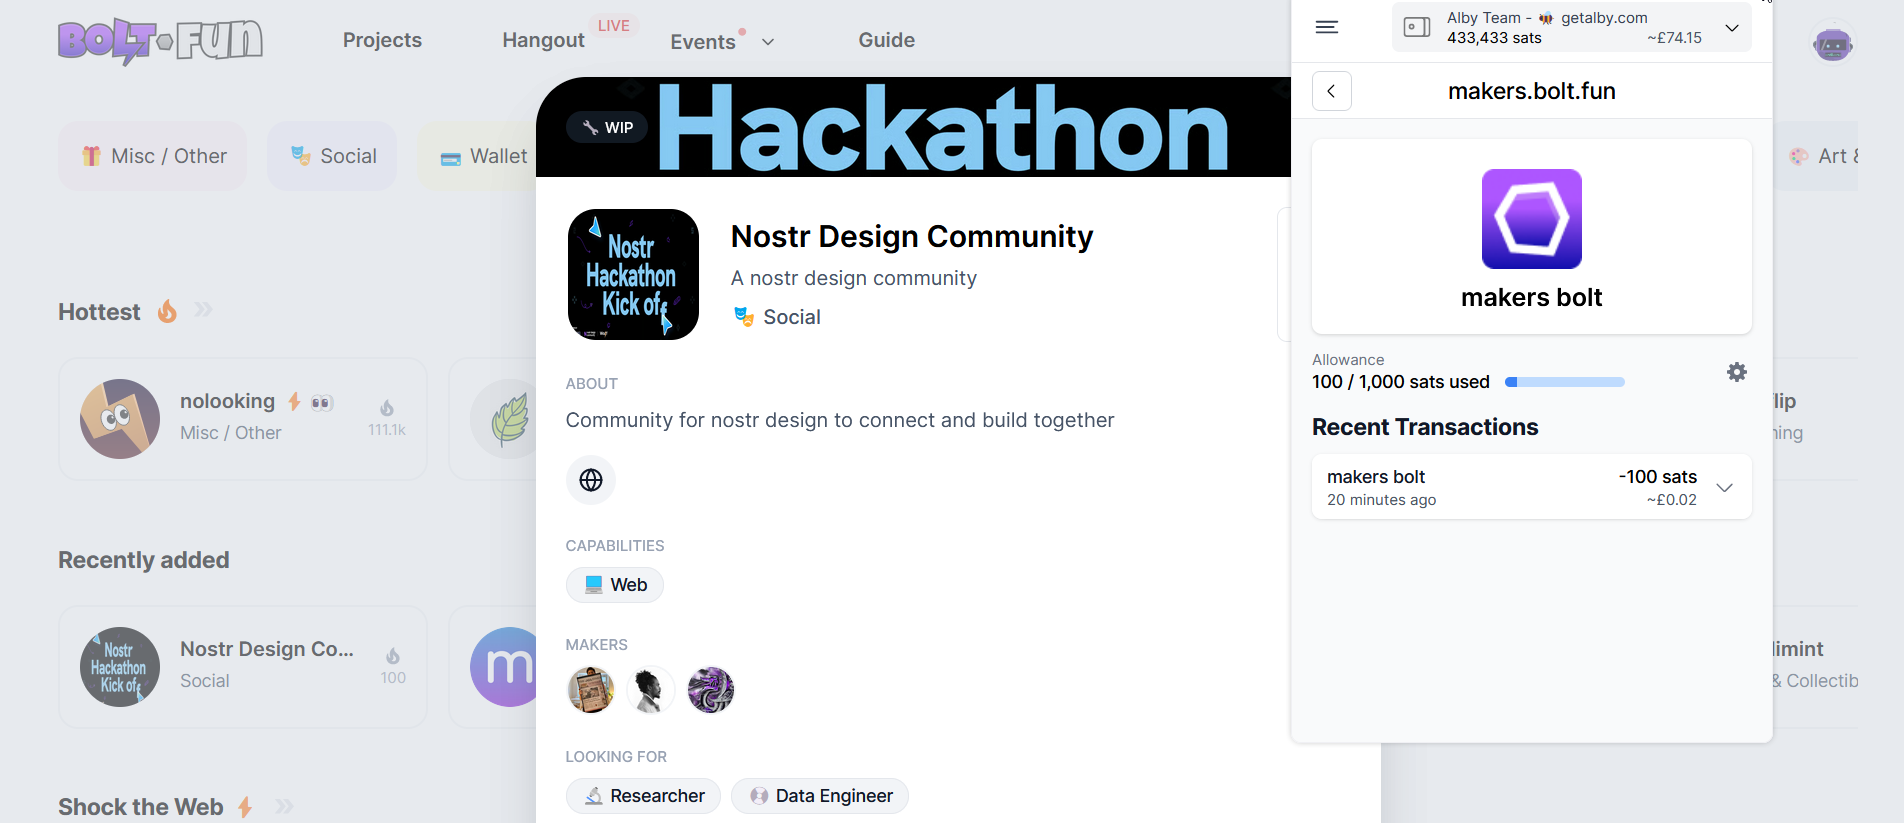Click the allowance usage progress bar
The width and height of the screenshot is (1904, 823).
click(1564, 382)
